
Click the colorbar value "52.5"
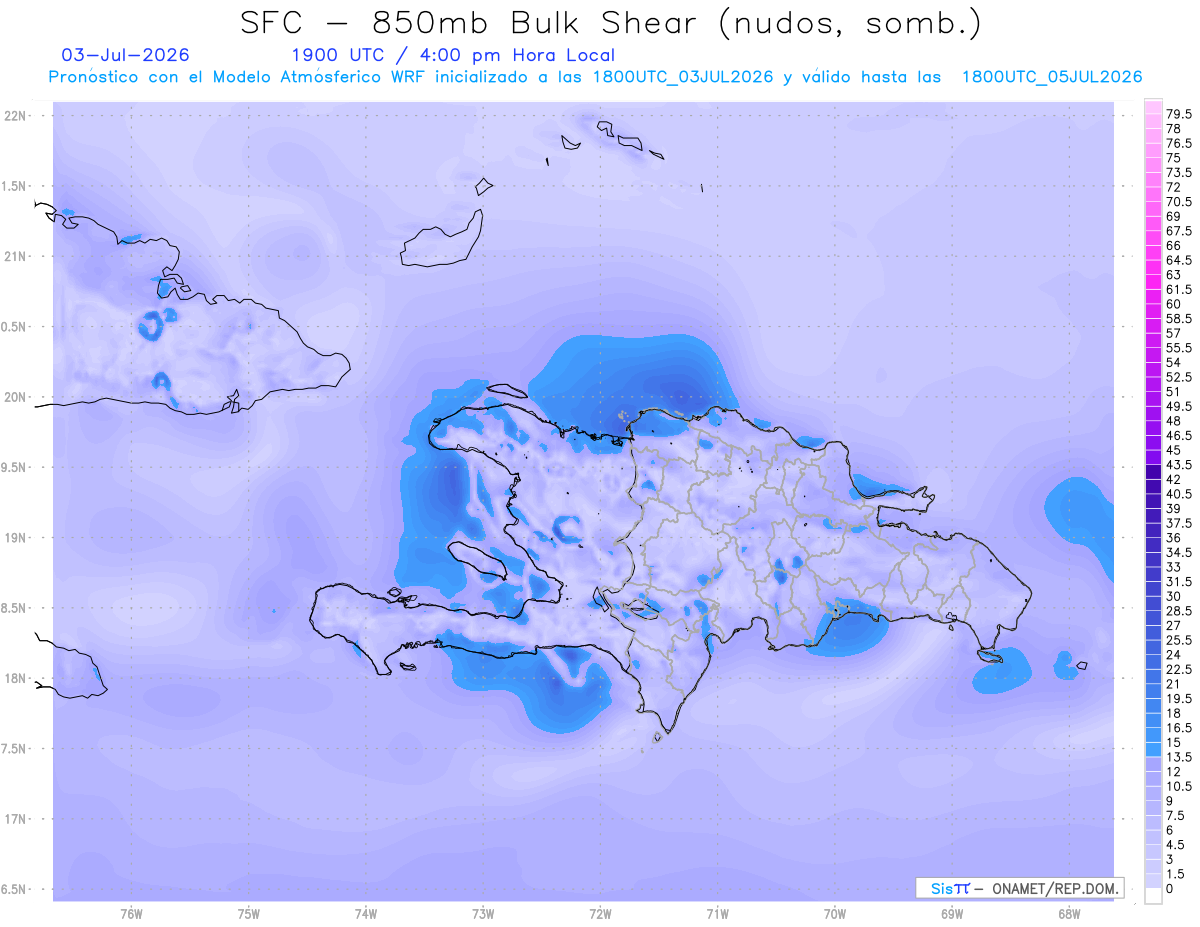(1181, 377)
